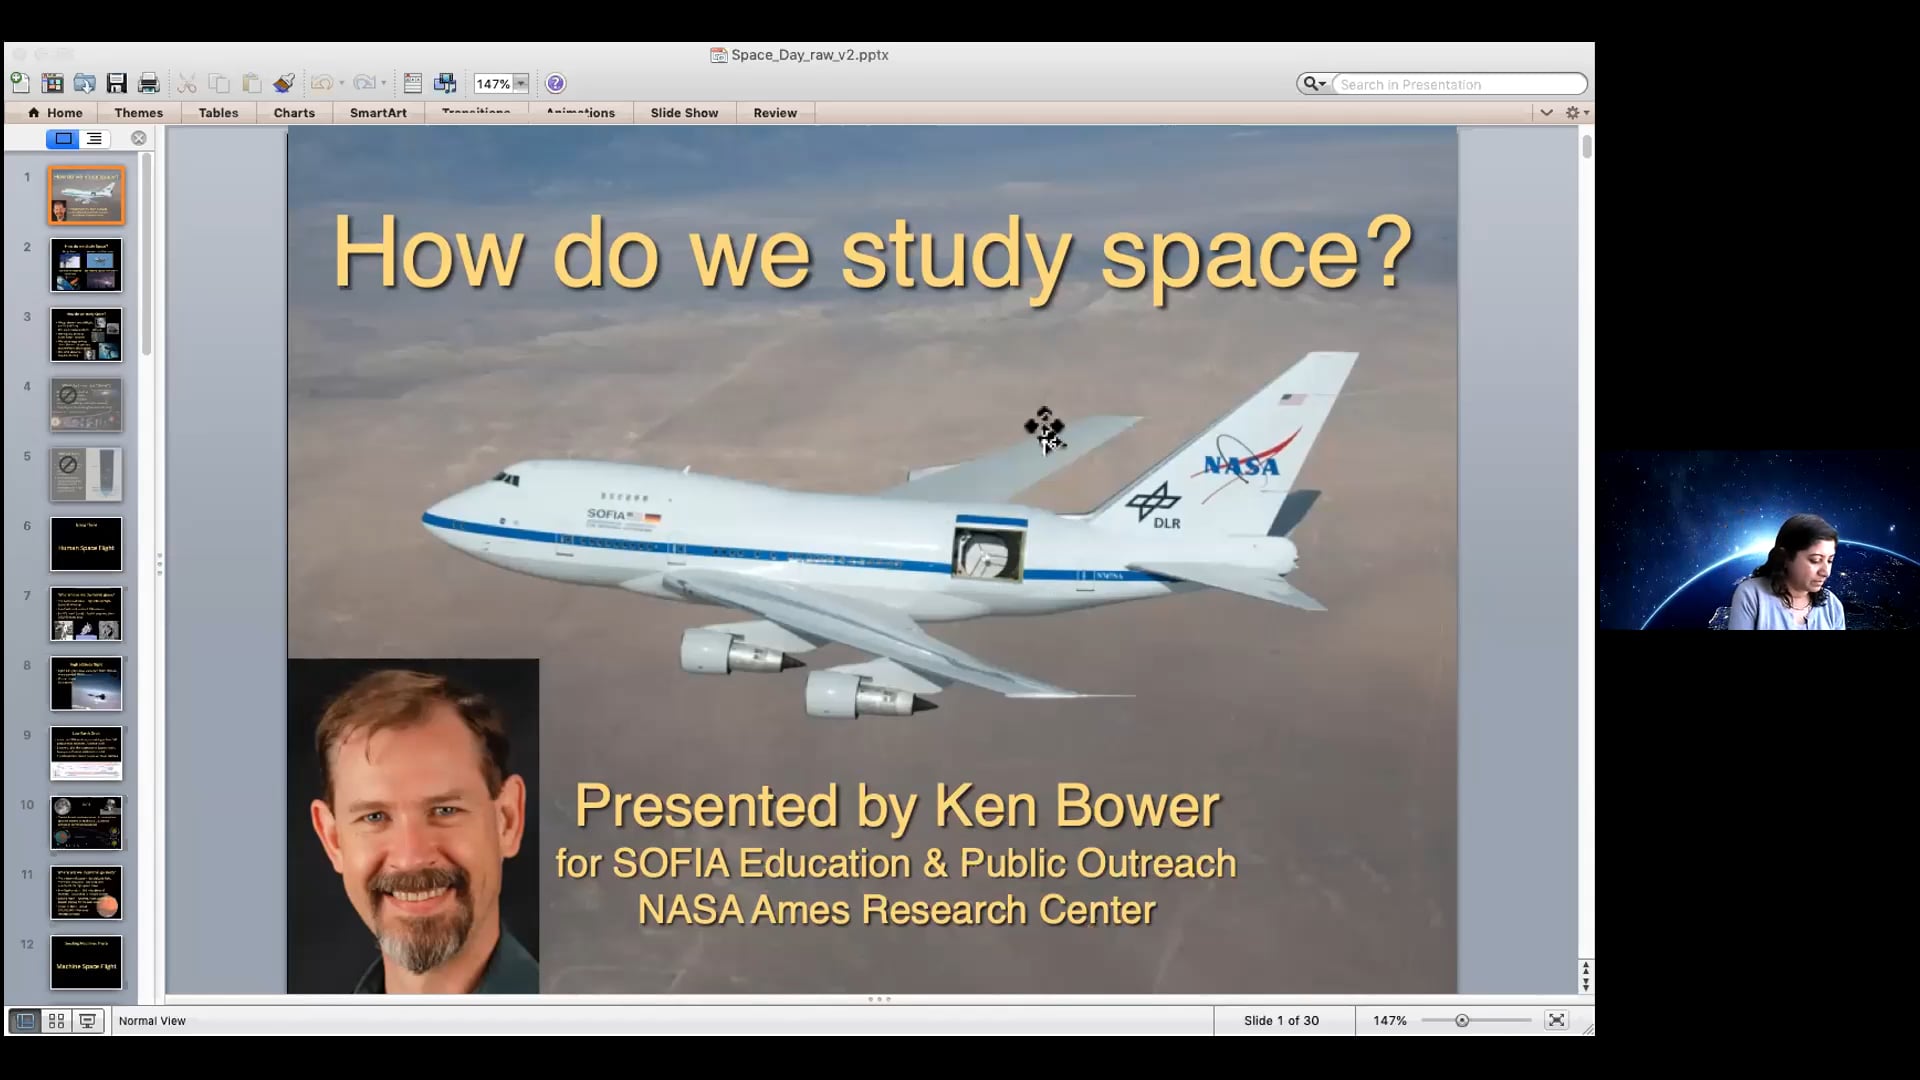
Task: Copy selection using the copy icon
Action: [219, 83]
